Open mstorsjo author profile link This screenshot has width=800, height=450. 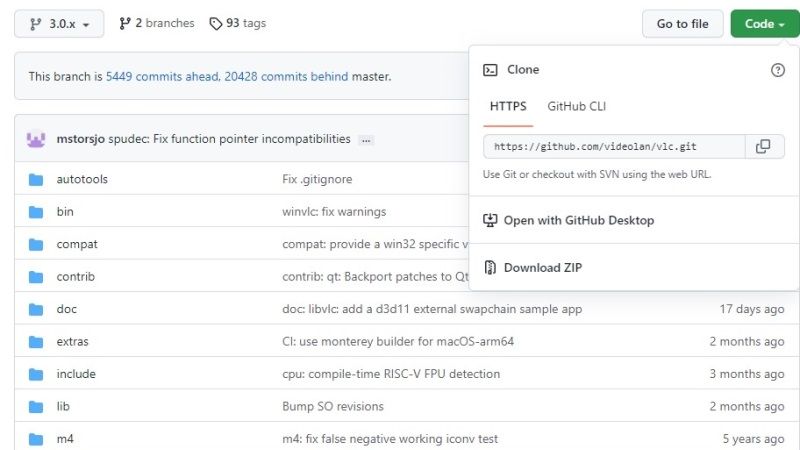(x=81, y=139)
